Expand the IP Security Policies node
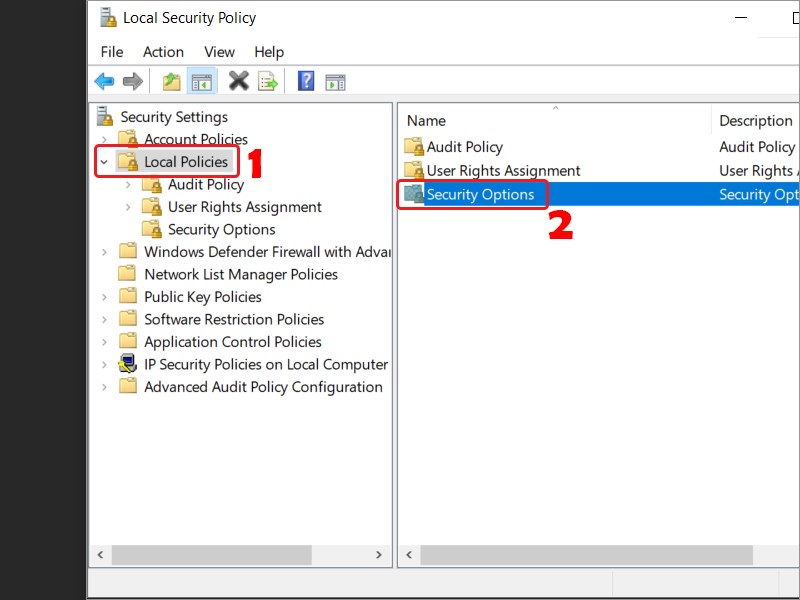The image size is (800, 600). coord(104,364)
